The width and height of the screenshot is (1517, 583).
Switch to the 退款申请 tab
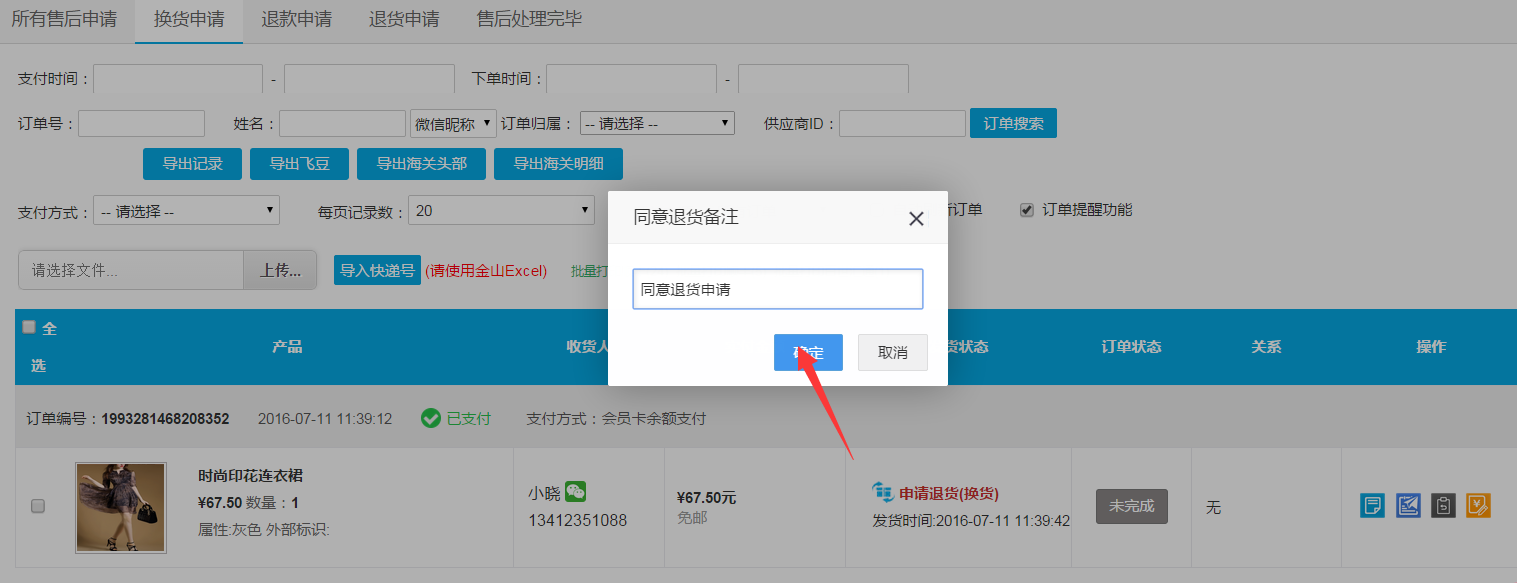296,20
